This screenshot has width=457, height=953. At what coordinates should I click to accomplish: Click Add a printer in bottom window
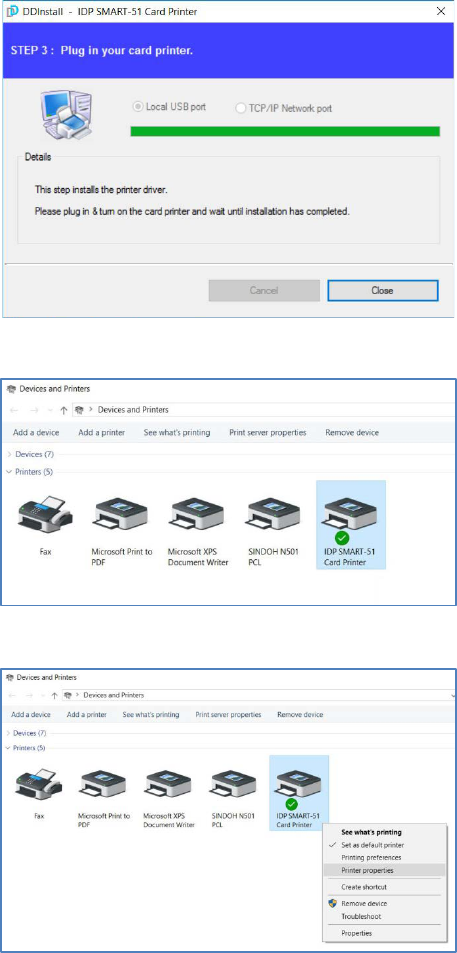[x=87, y=714]
